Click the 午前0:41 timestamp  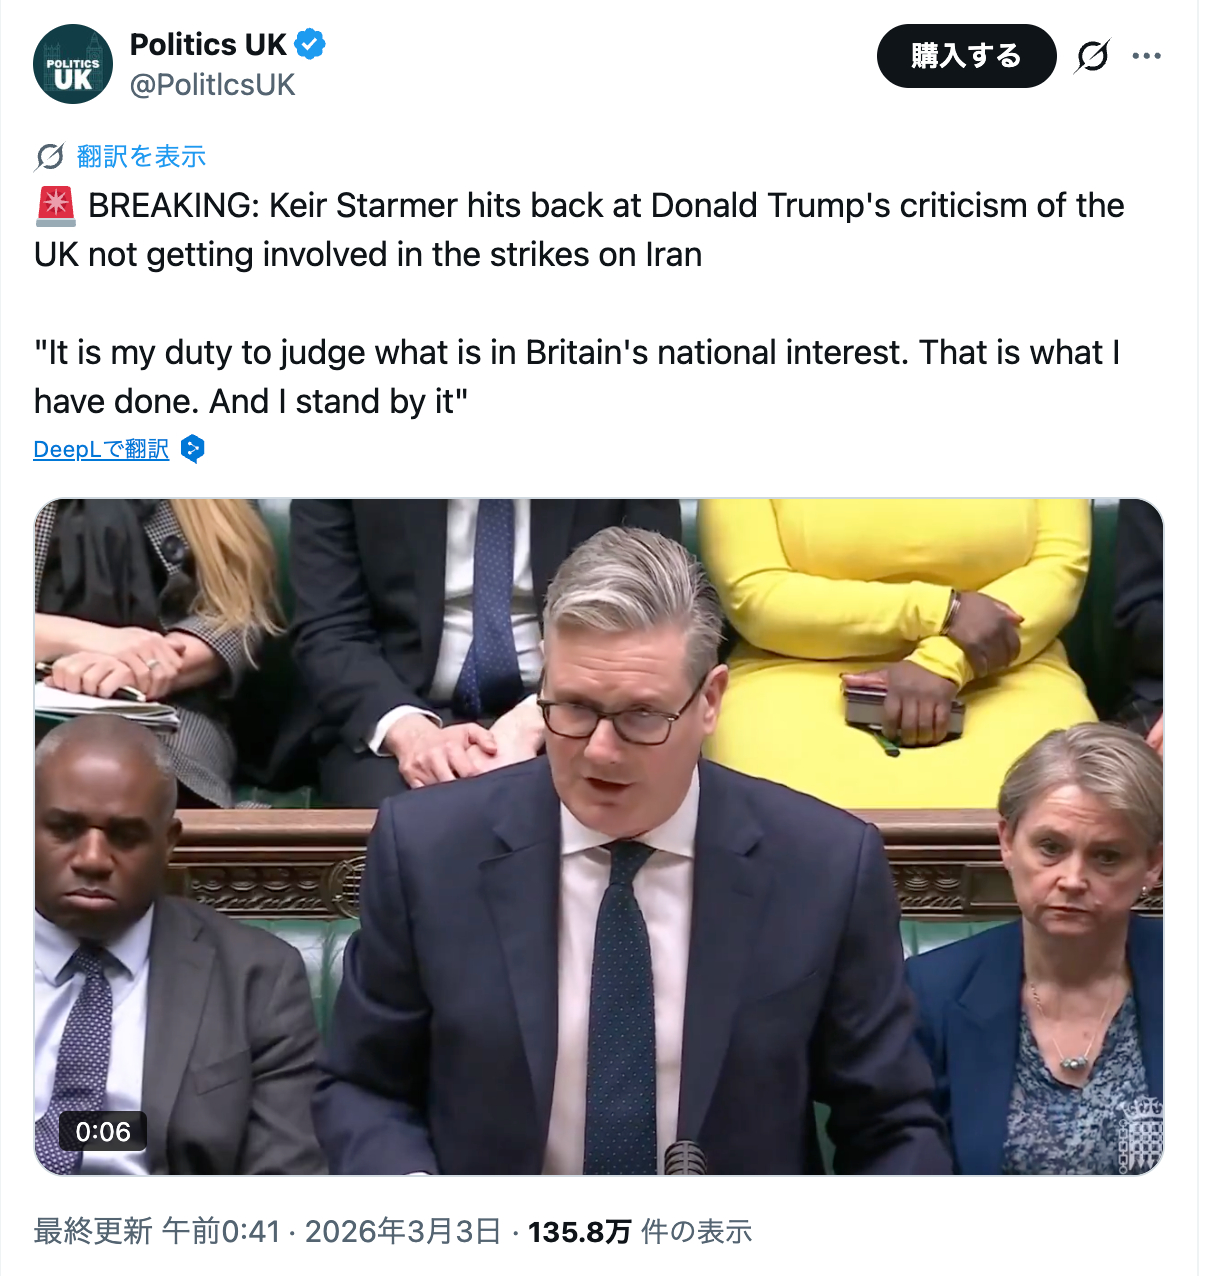pos(221,1231)
